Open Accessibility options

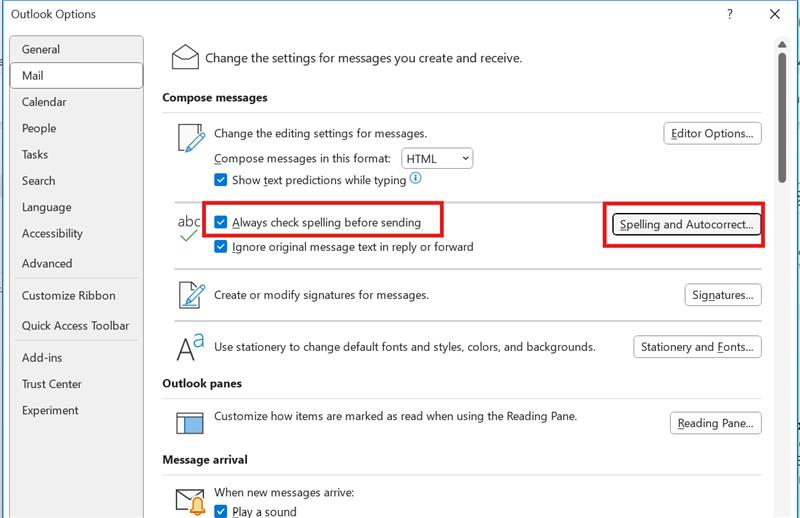point(77,233)
